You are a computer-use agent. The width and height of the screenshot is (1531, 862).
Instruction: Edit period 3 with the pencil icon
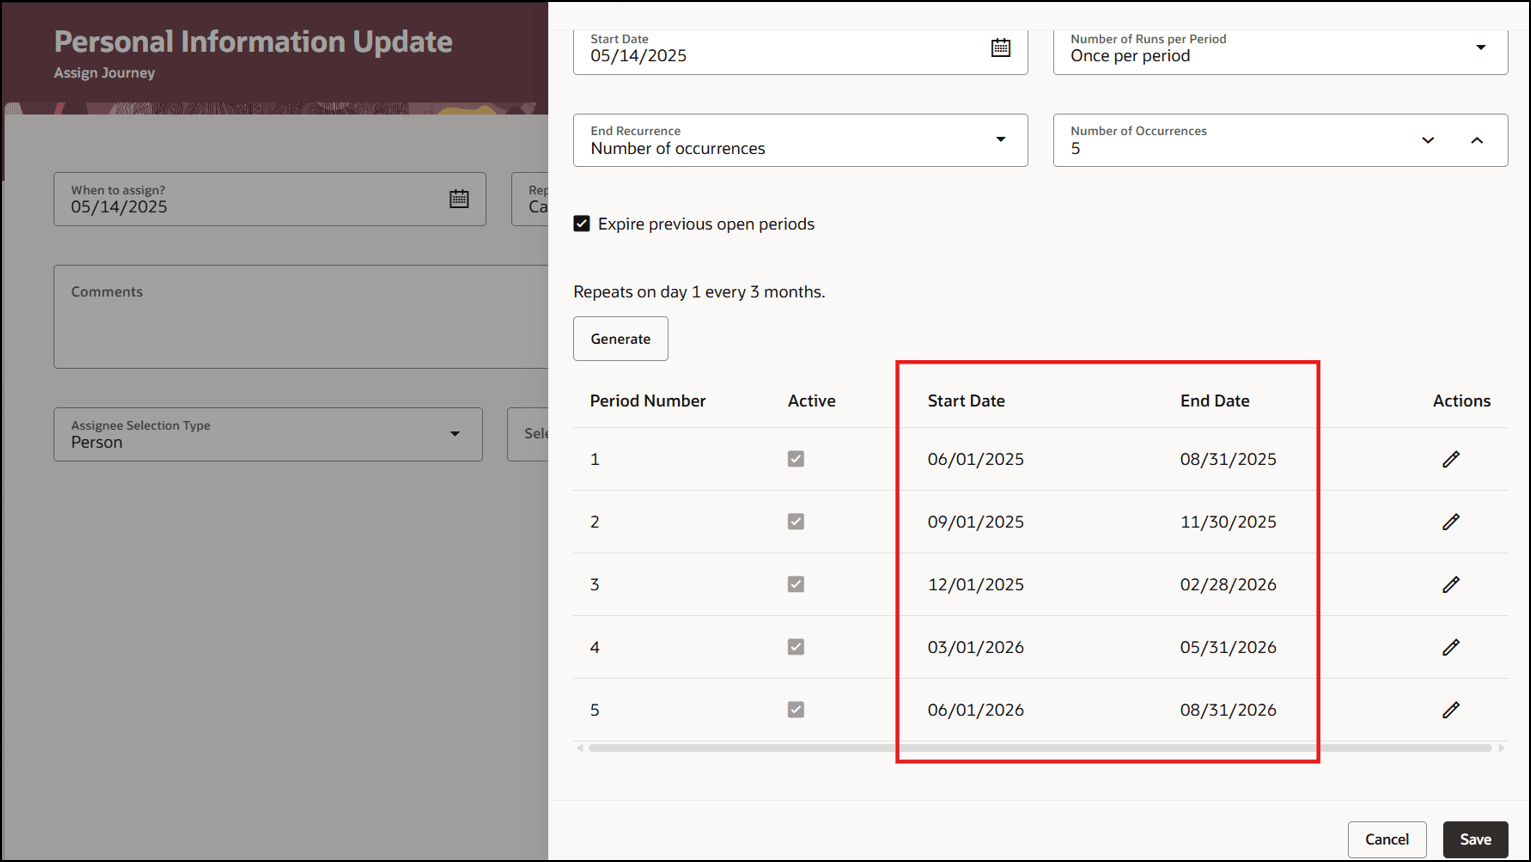1451,584
